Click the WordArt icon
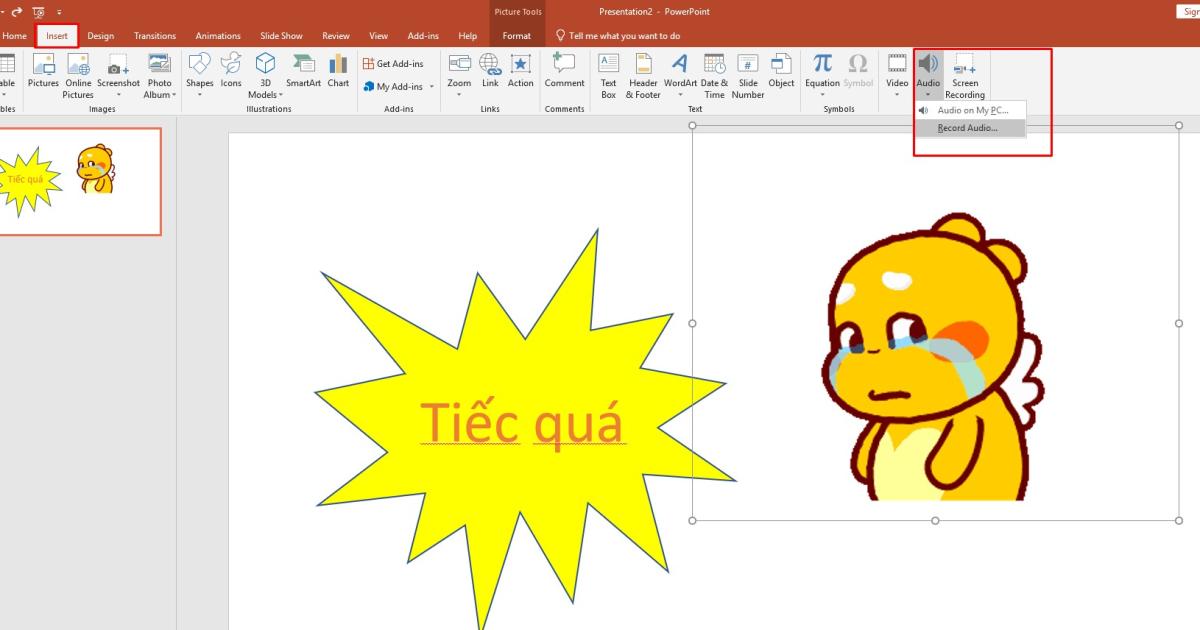This screenshot has height=630, width=1200. 679,64
